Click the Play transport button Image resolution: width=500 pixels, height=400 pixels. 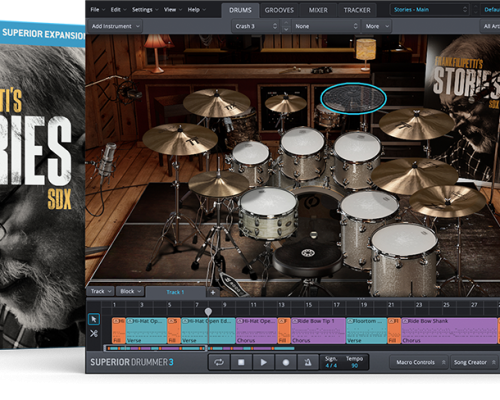point(264,362)
